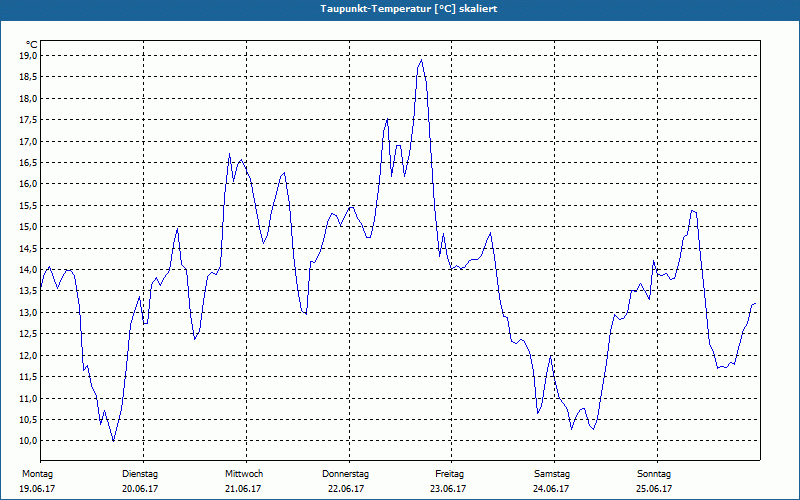Viewport: 800px width, 500px height.
Task: Select the 16,5 y-axis value
Action: pyautogui.click(x=28, y=163)
